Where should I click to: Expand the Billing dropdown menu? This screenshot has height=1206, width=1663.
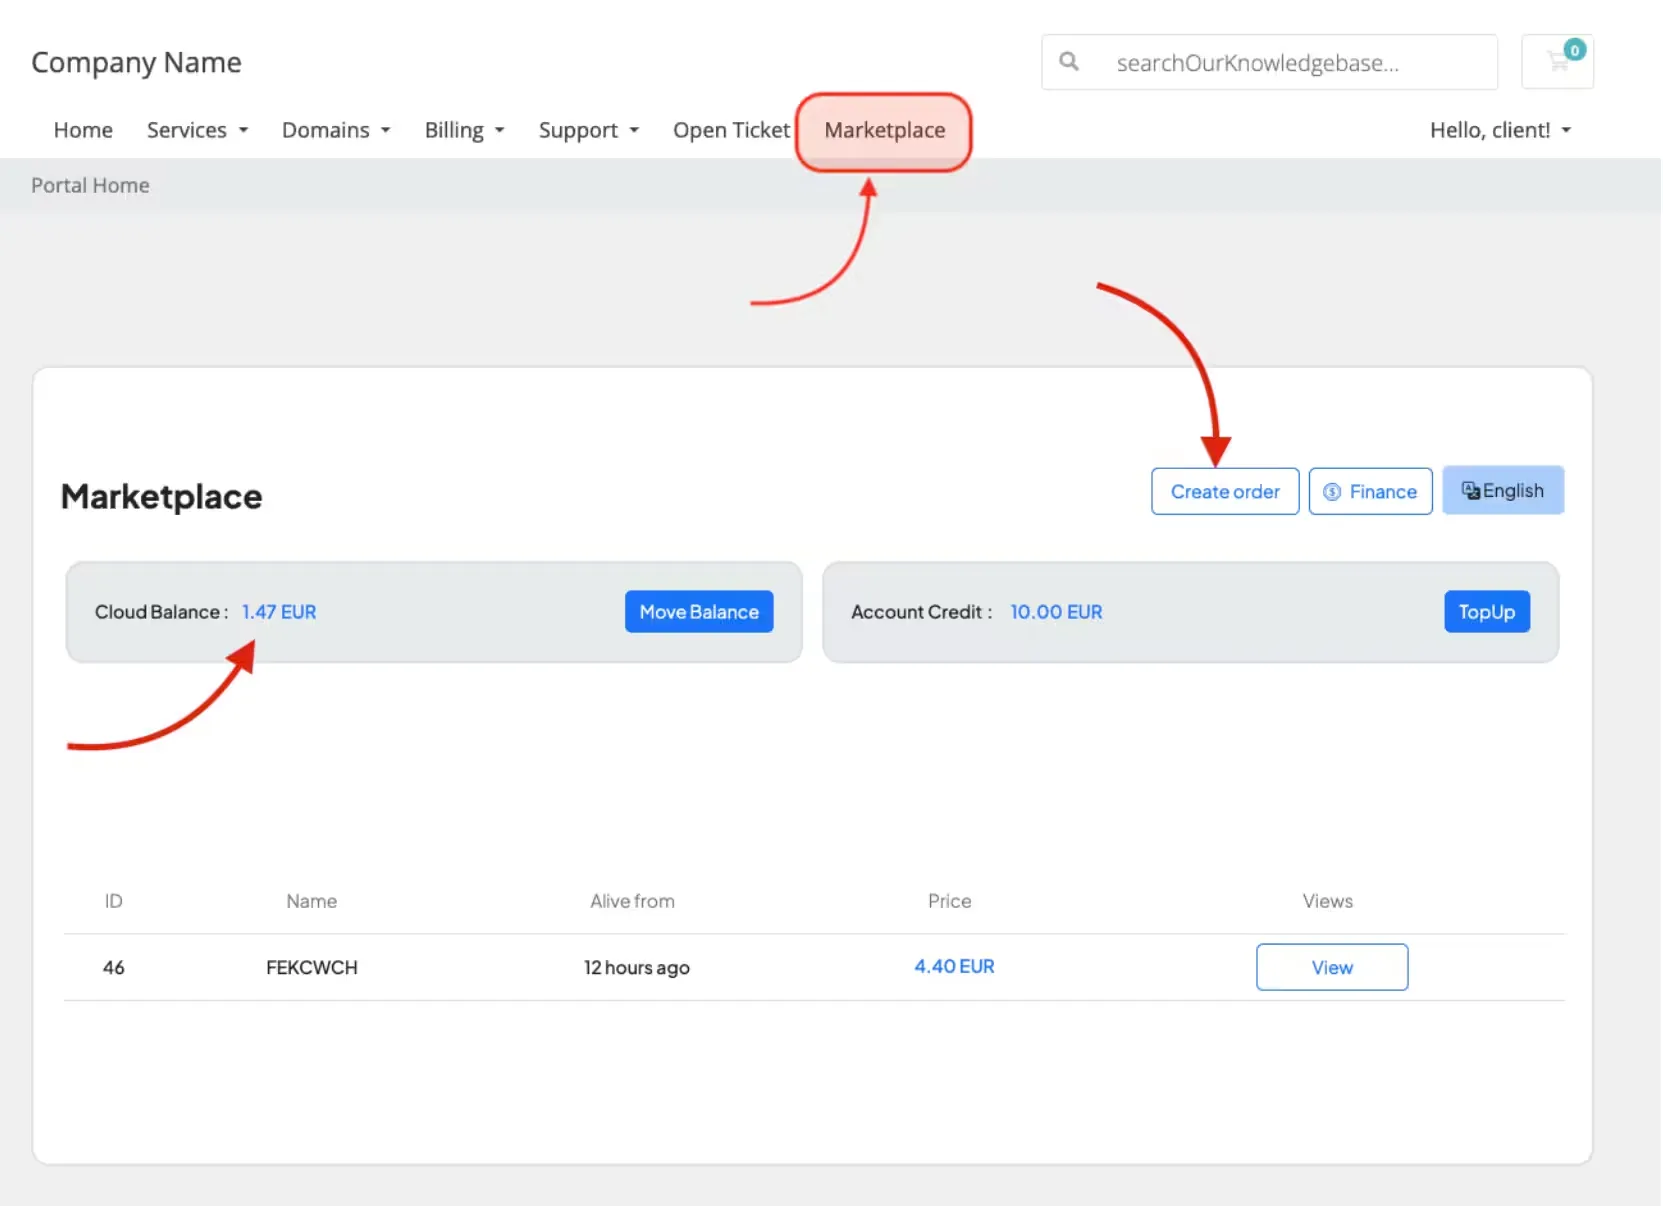465,130
